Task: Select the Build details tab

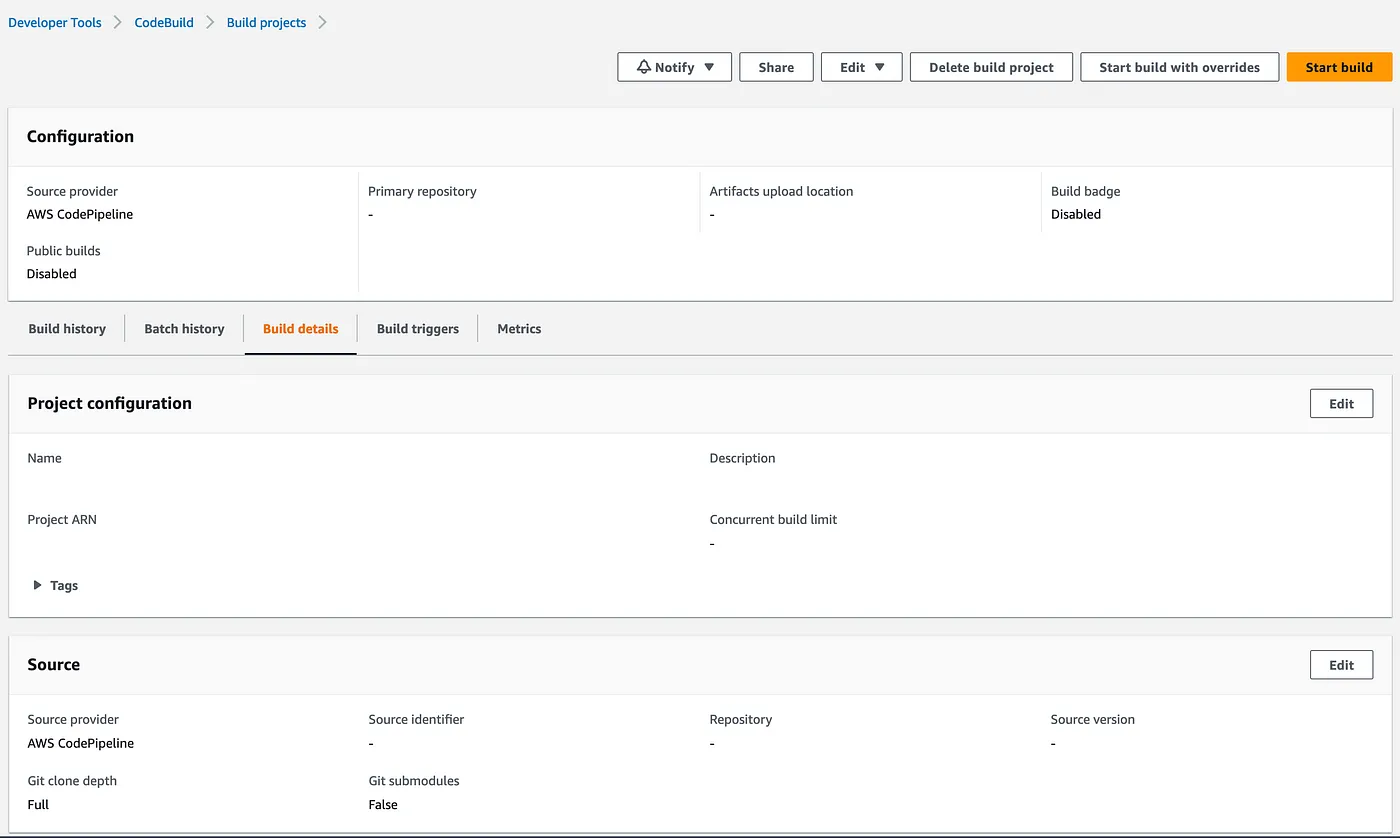Action: tap(300, 328)
